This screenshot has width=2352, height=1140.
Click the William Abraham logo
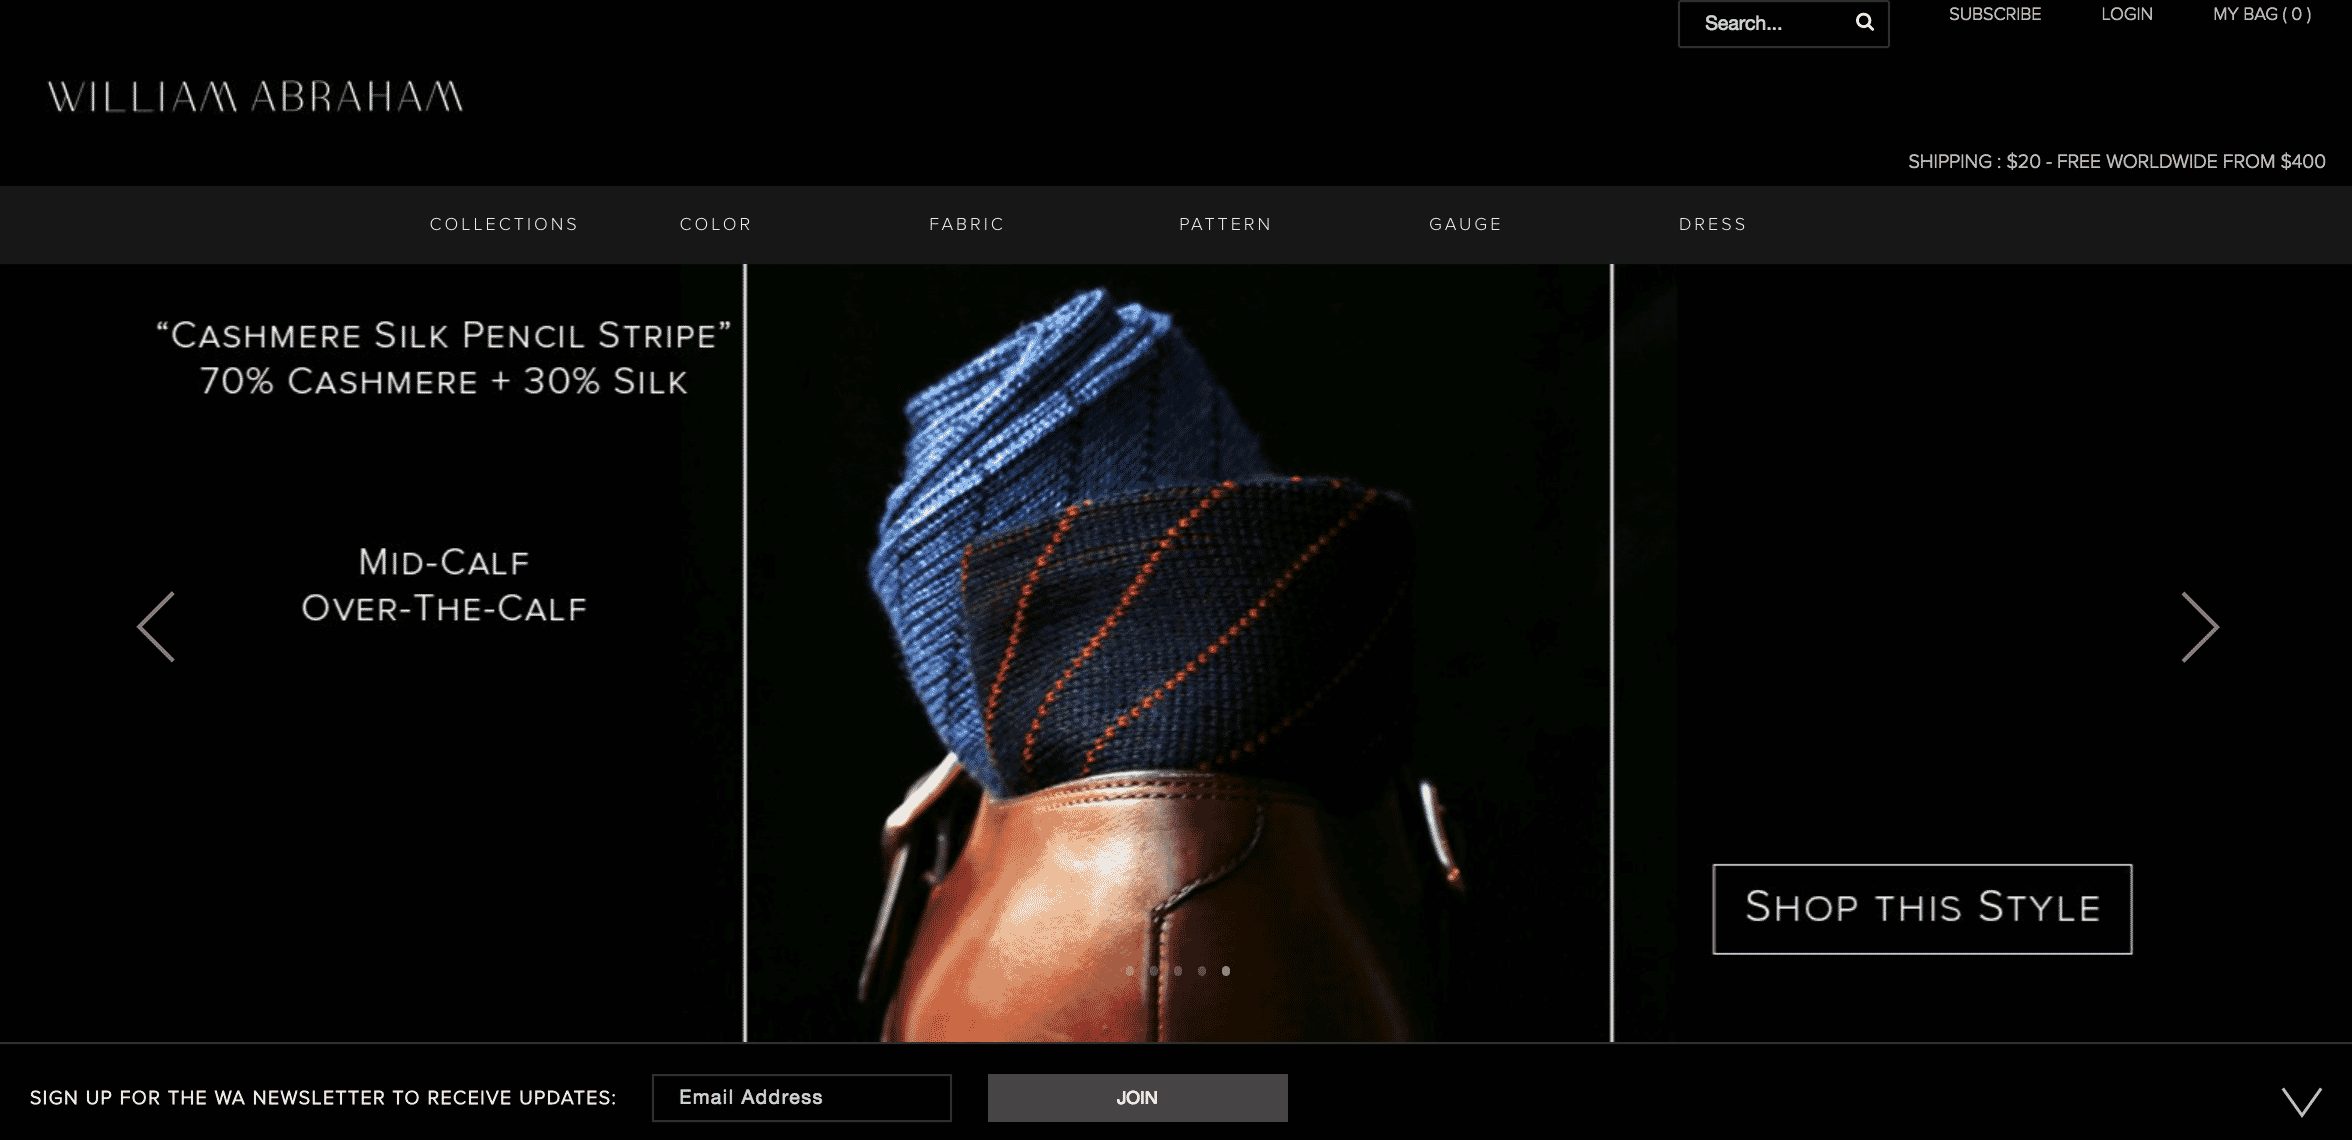pyautogui.click(x=256, y=97)
